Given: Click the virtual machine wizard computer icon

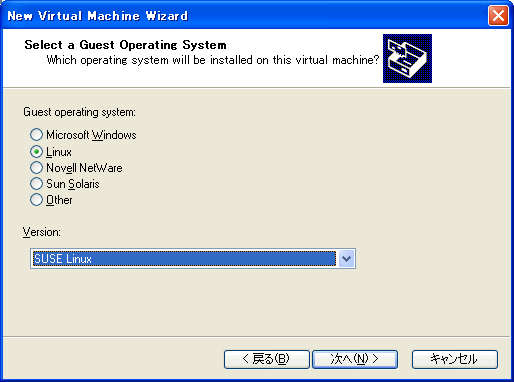Looking at the screenshot, I should coord(407,58).
